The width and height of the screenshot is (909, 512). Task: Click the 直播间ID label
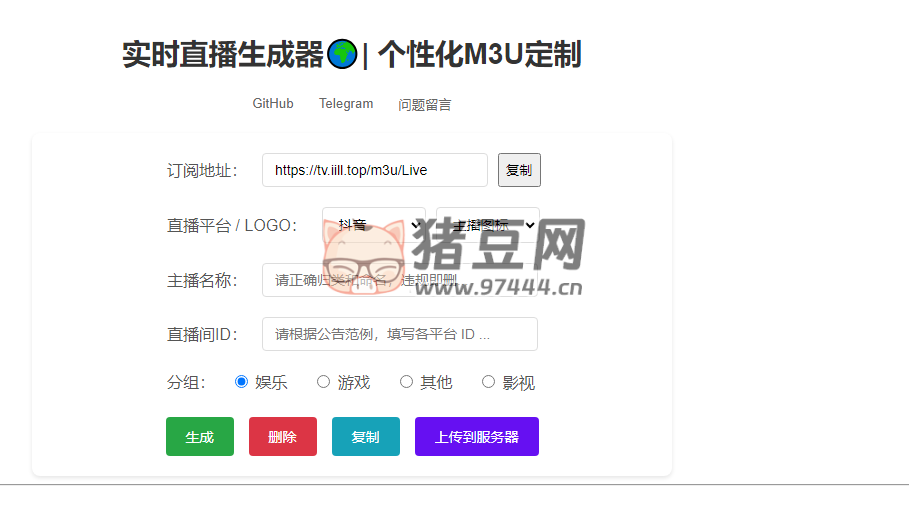click(x=202, y=335)
